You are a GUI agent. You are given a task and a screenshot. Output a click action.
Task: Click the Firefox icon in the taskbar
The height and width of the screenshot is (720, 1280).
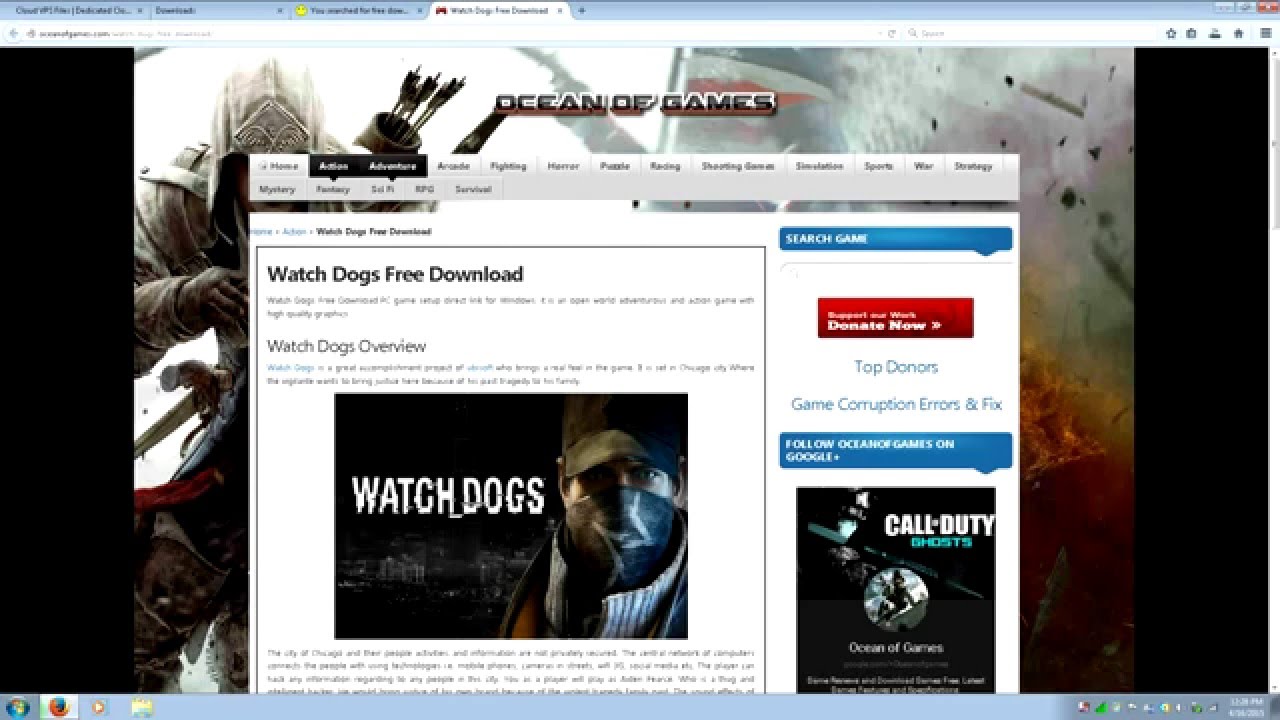(x=59, y=707)
